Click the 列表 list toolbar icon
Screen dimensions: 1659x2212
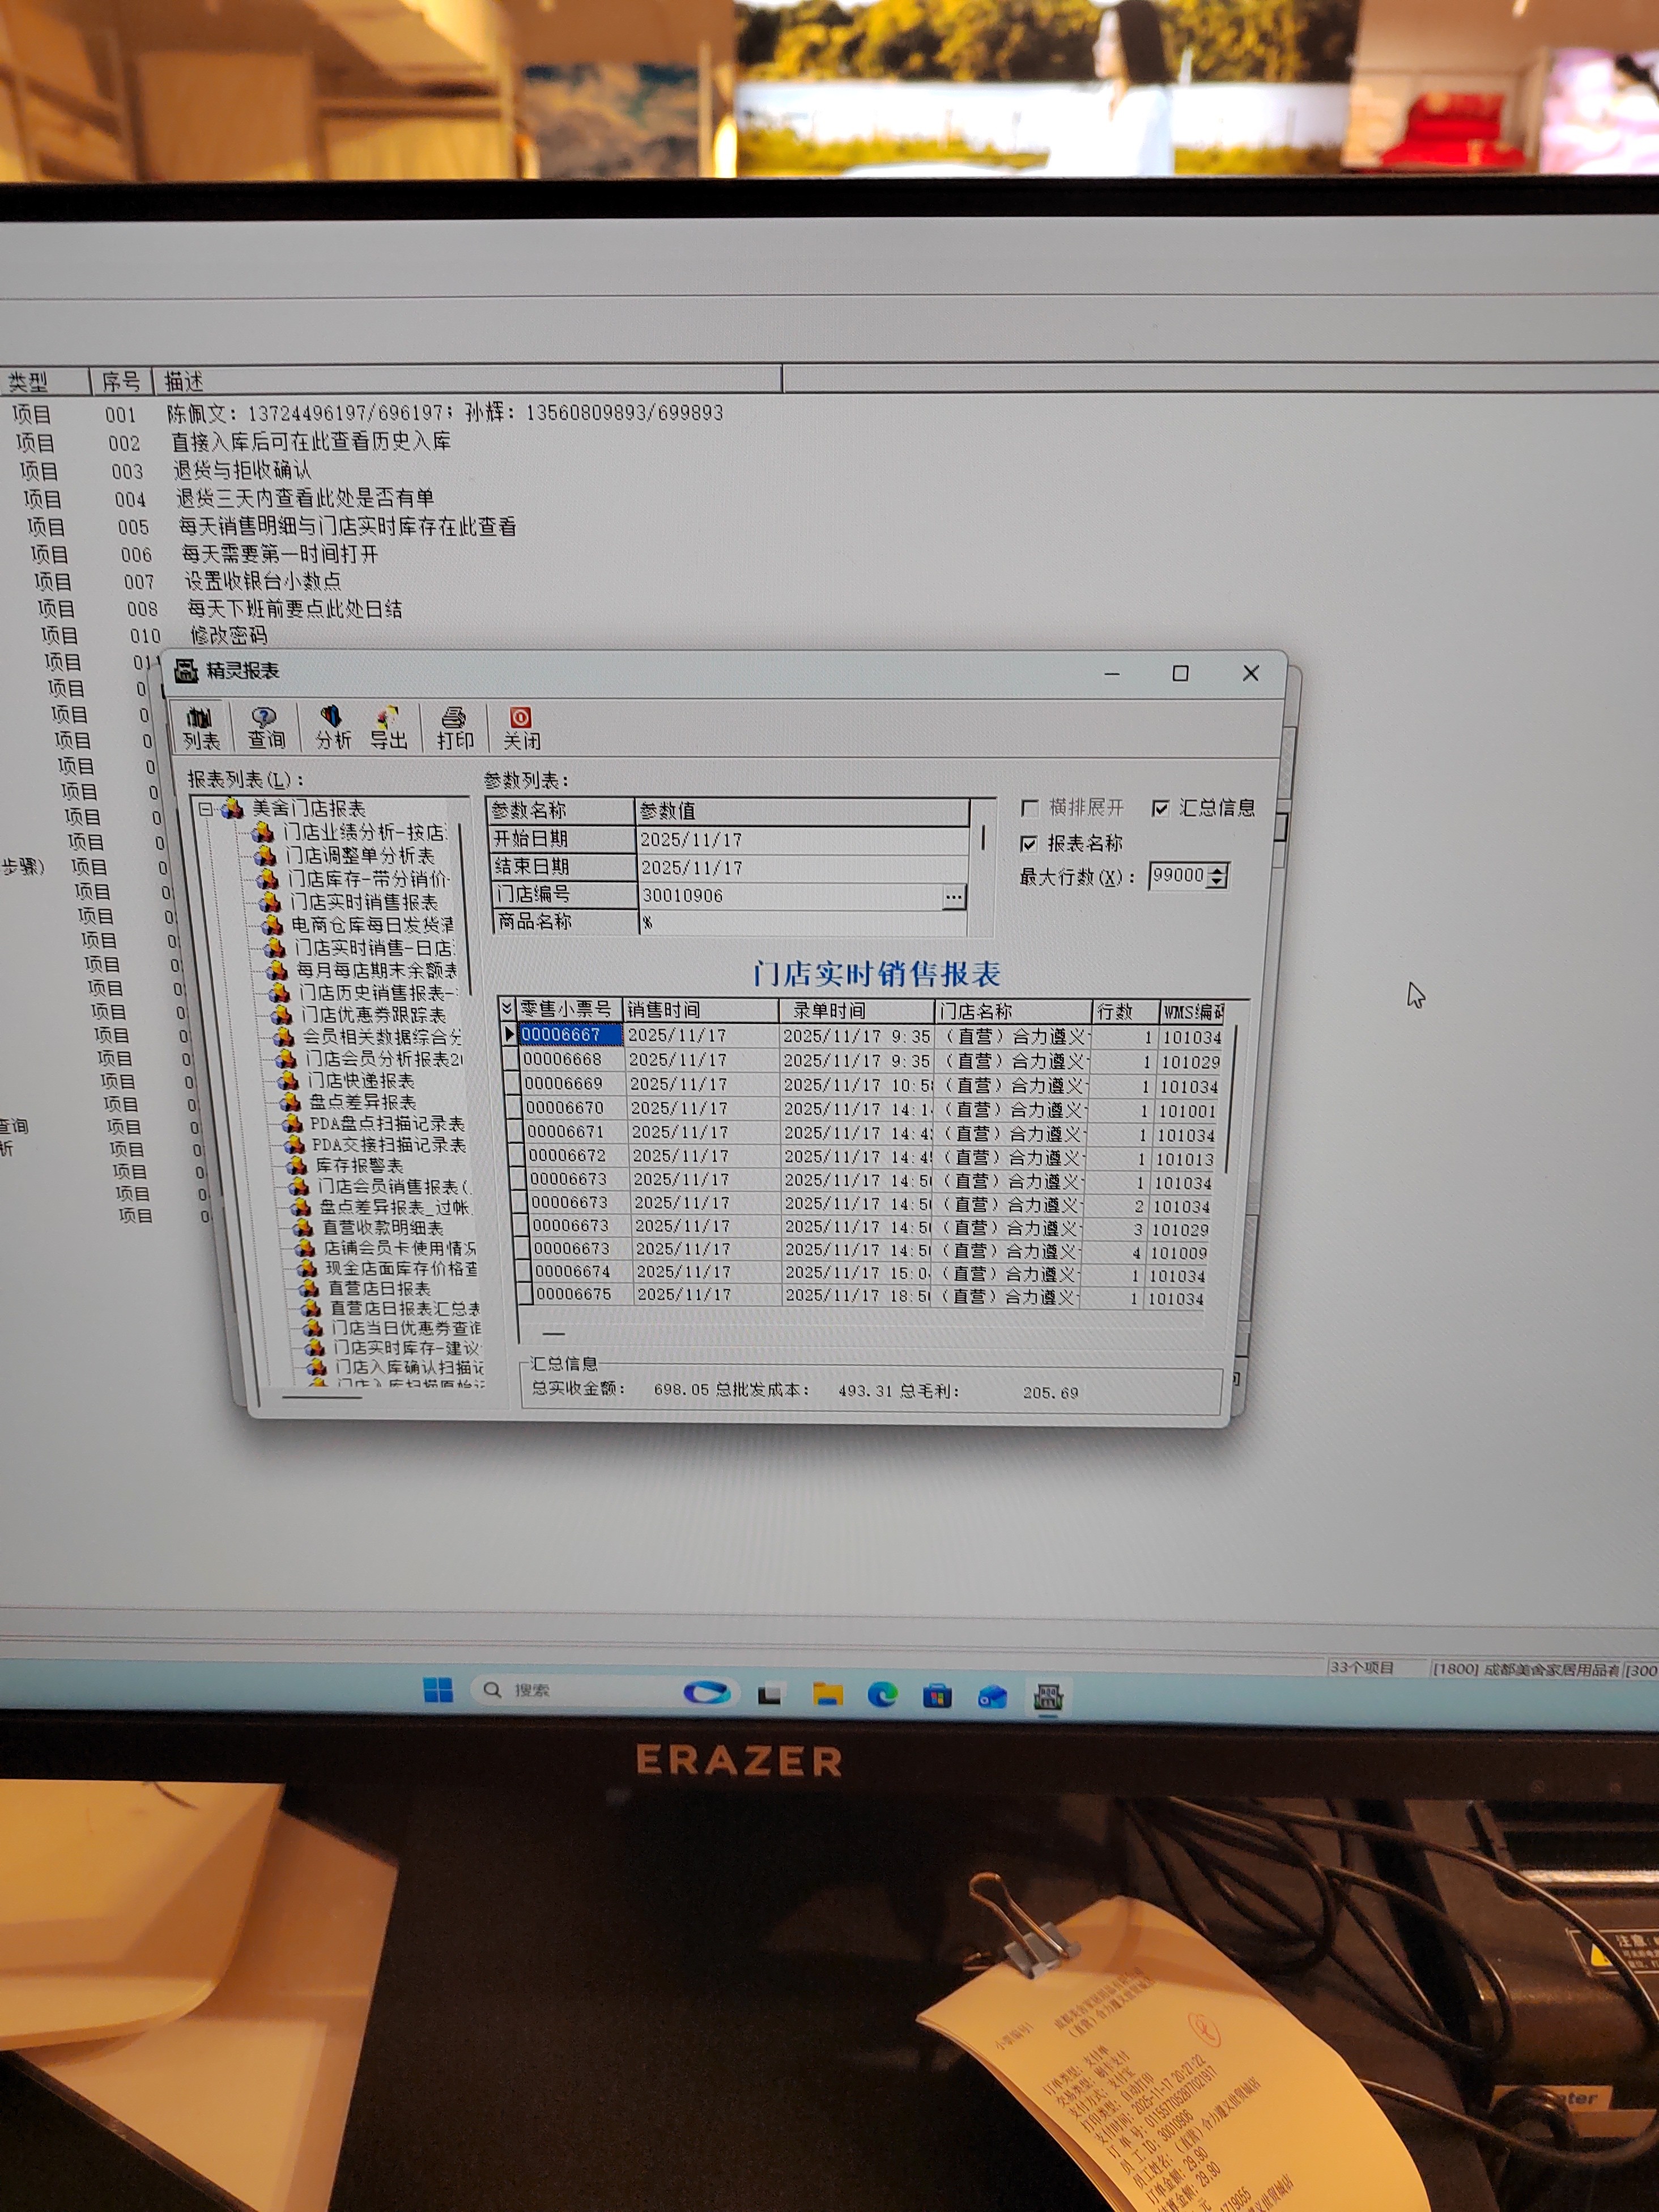[x=200, y=727]
